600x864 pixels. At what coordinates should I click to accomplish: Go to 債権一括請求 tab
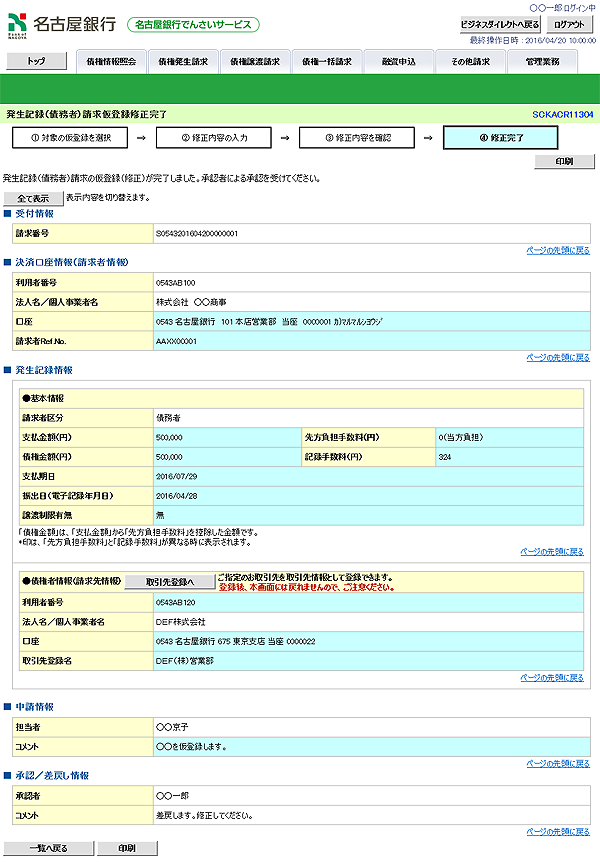327,62
